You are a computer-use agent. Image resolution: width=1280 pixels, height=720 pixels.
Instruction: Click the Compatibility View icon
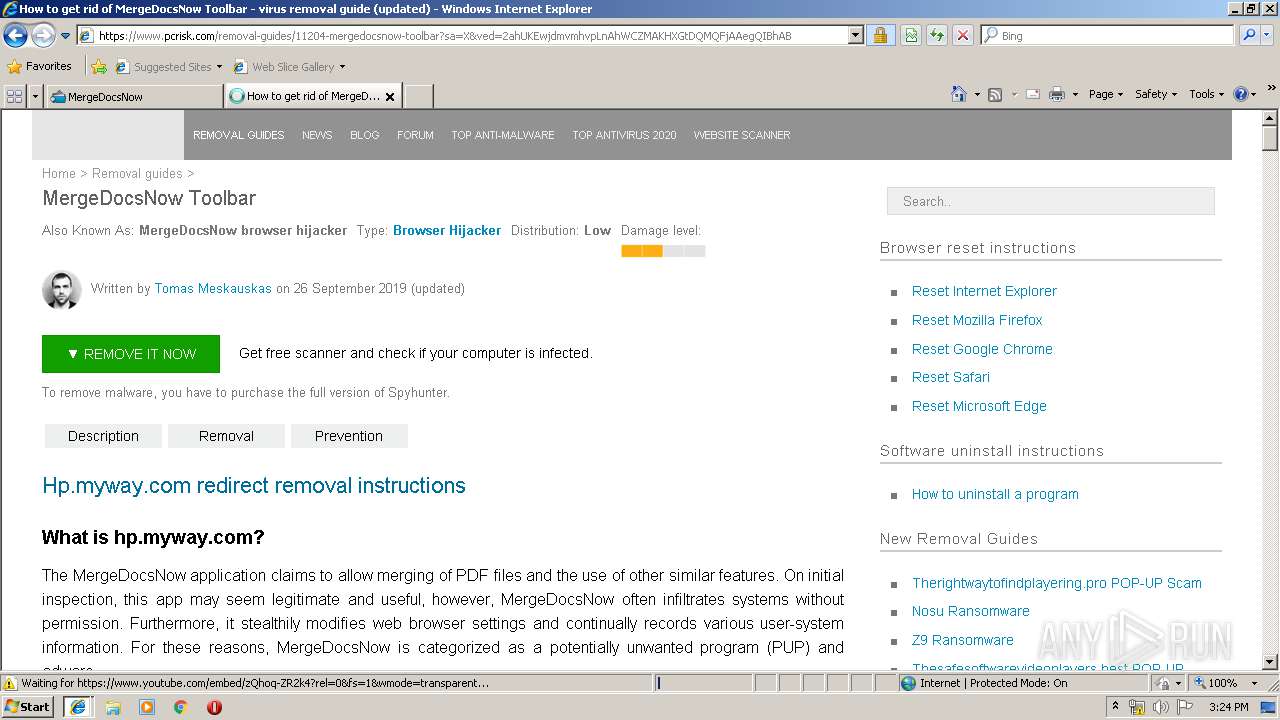[x=911, y=35]
